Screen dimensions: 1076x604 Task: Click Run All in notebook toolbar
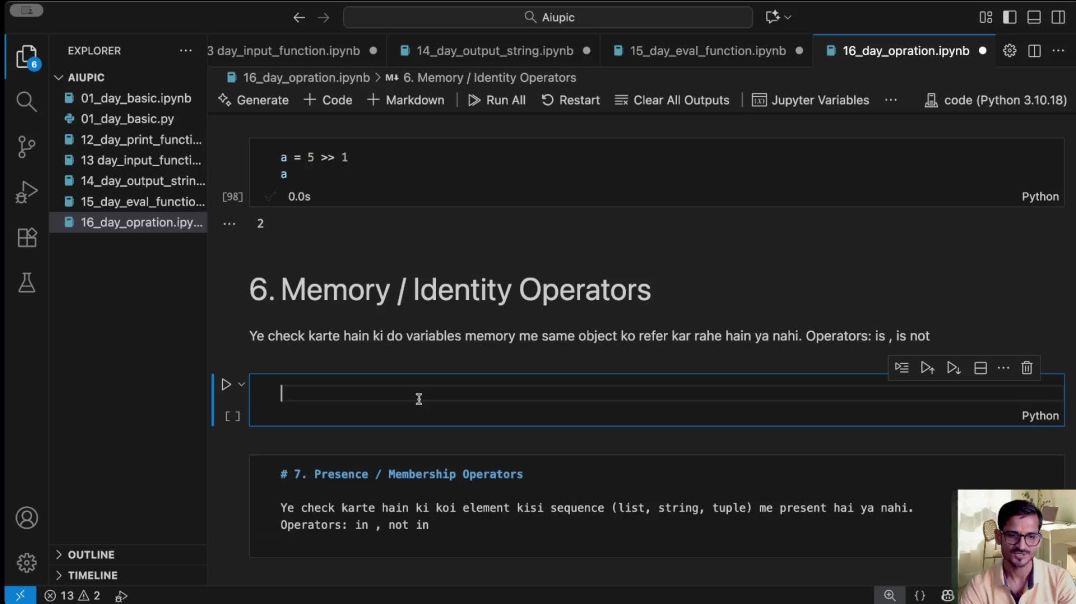click(x=496, y=100)
